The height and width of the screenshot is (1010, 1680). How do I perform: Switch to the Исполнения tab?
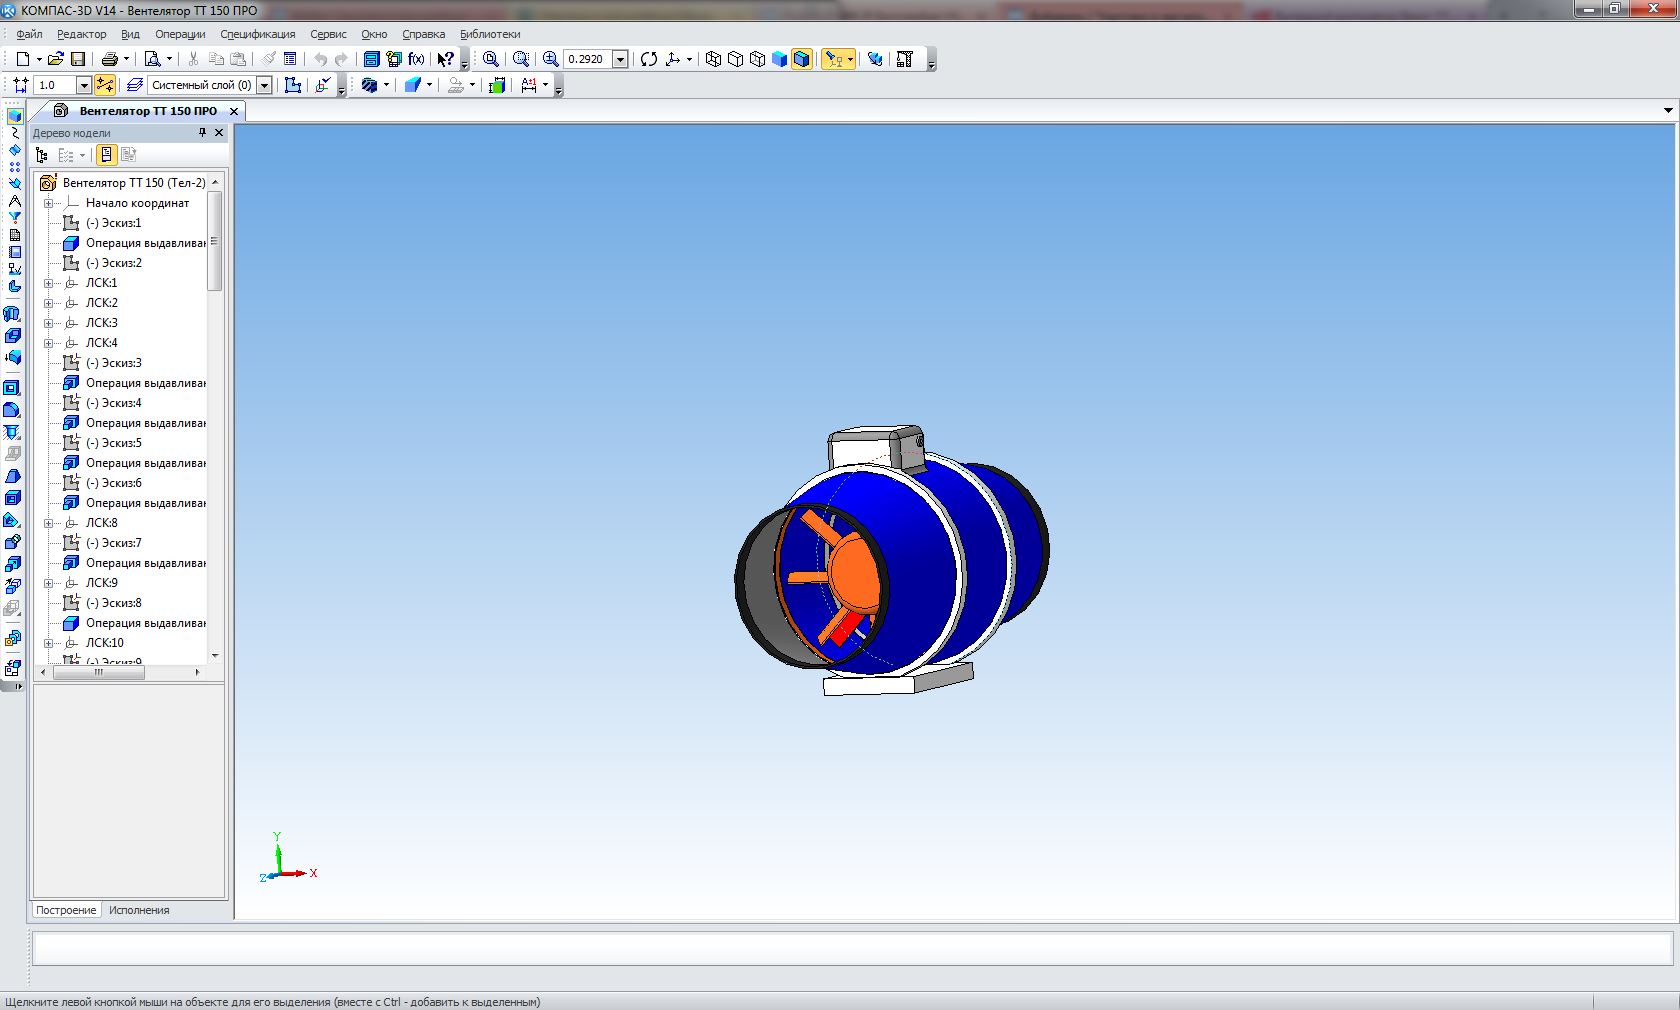pyautogui.click(x=139, y=910)
